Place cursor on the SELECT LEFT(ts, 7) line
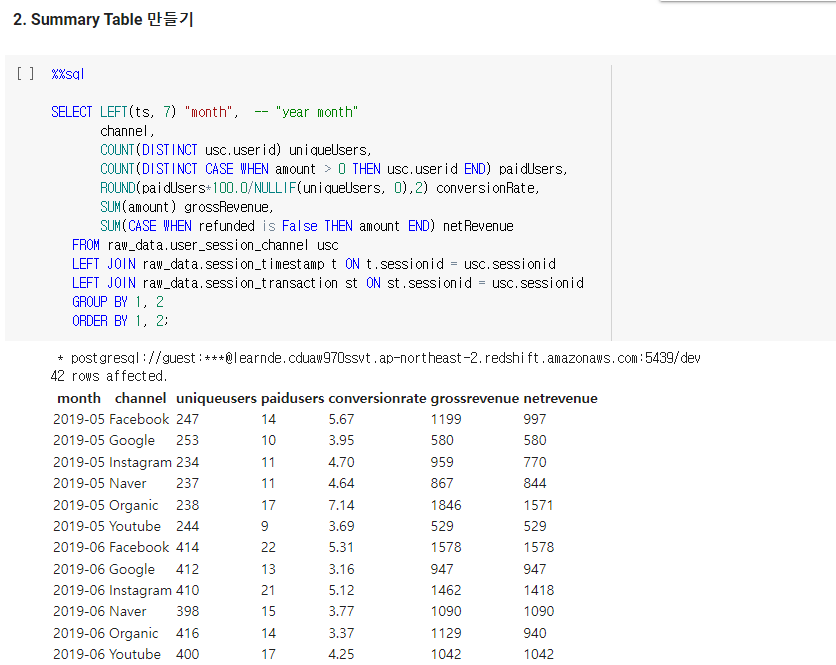The height and width of the screenshot is (665, 836). [204, 112]
